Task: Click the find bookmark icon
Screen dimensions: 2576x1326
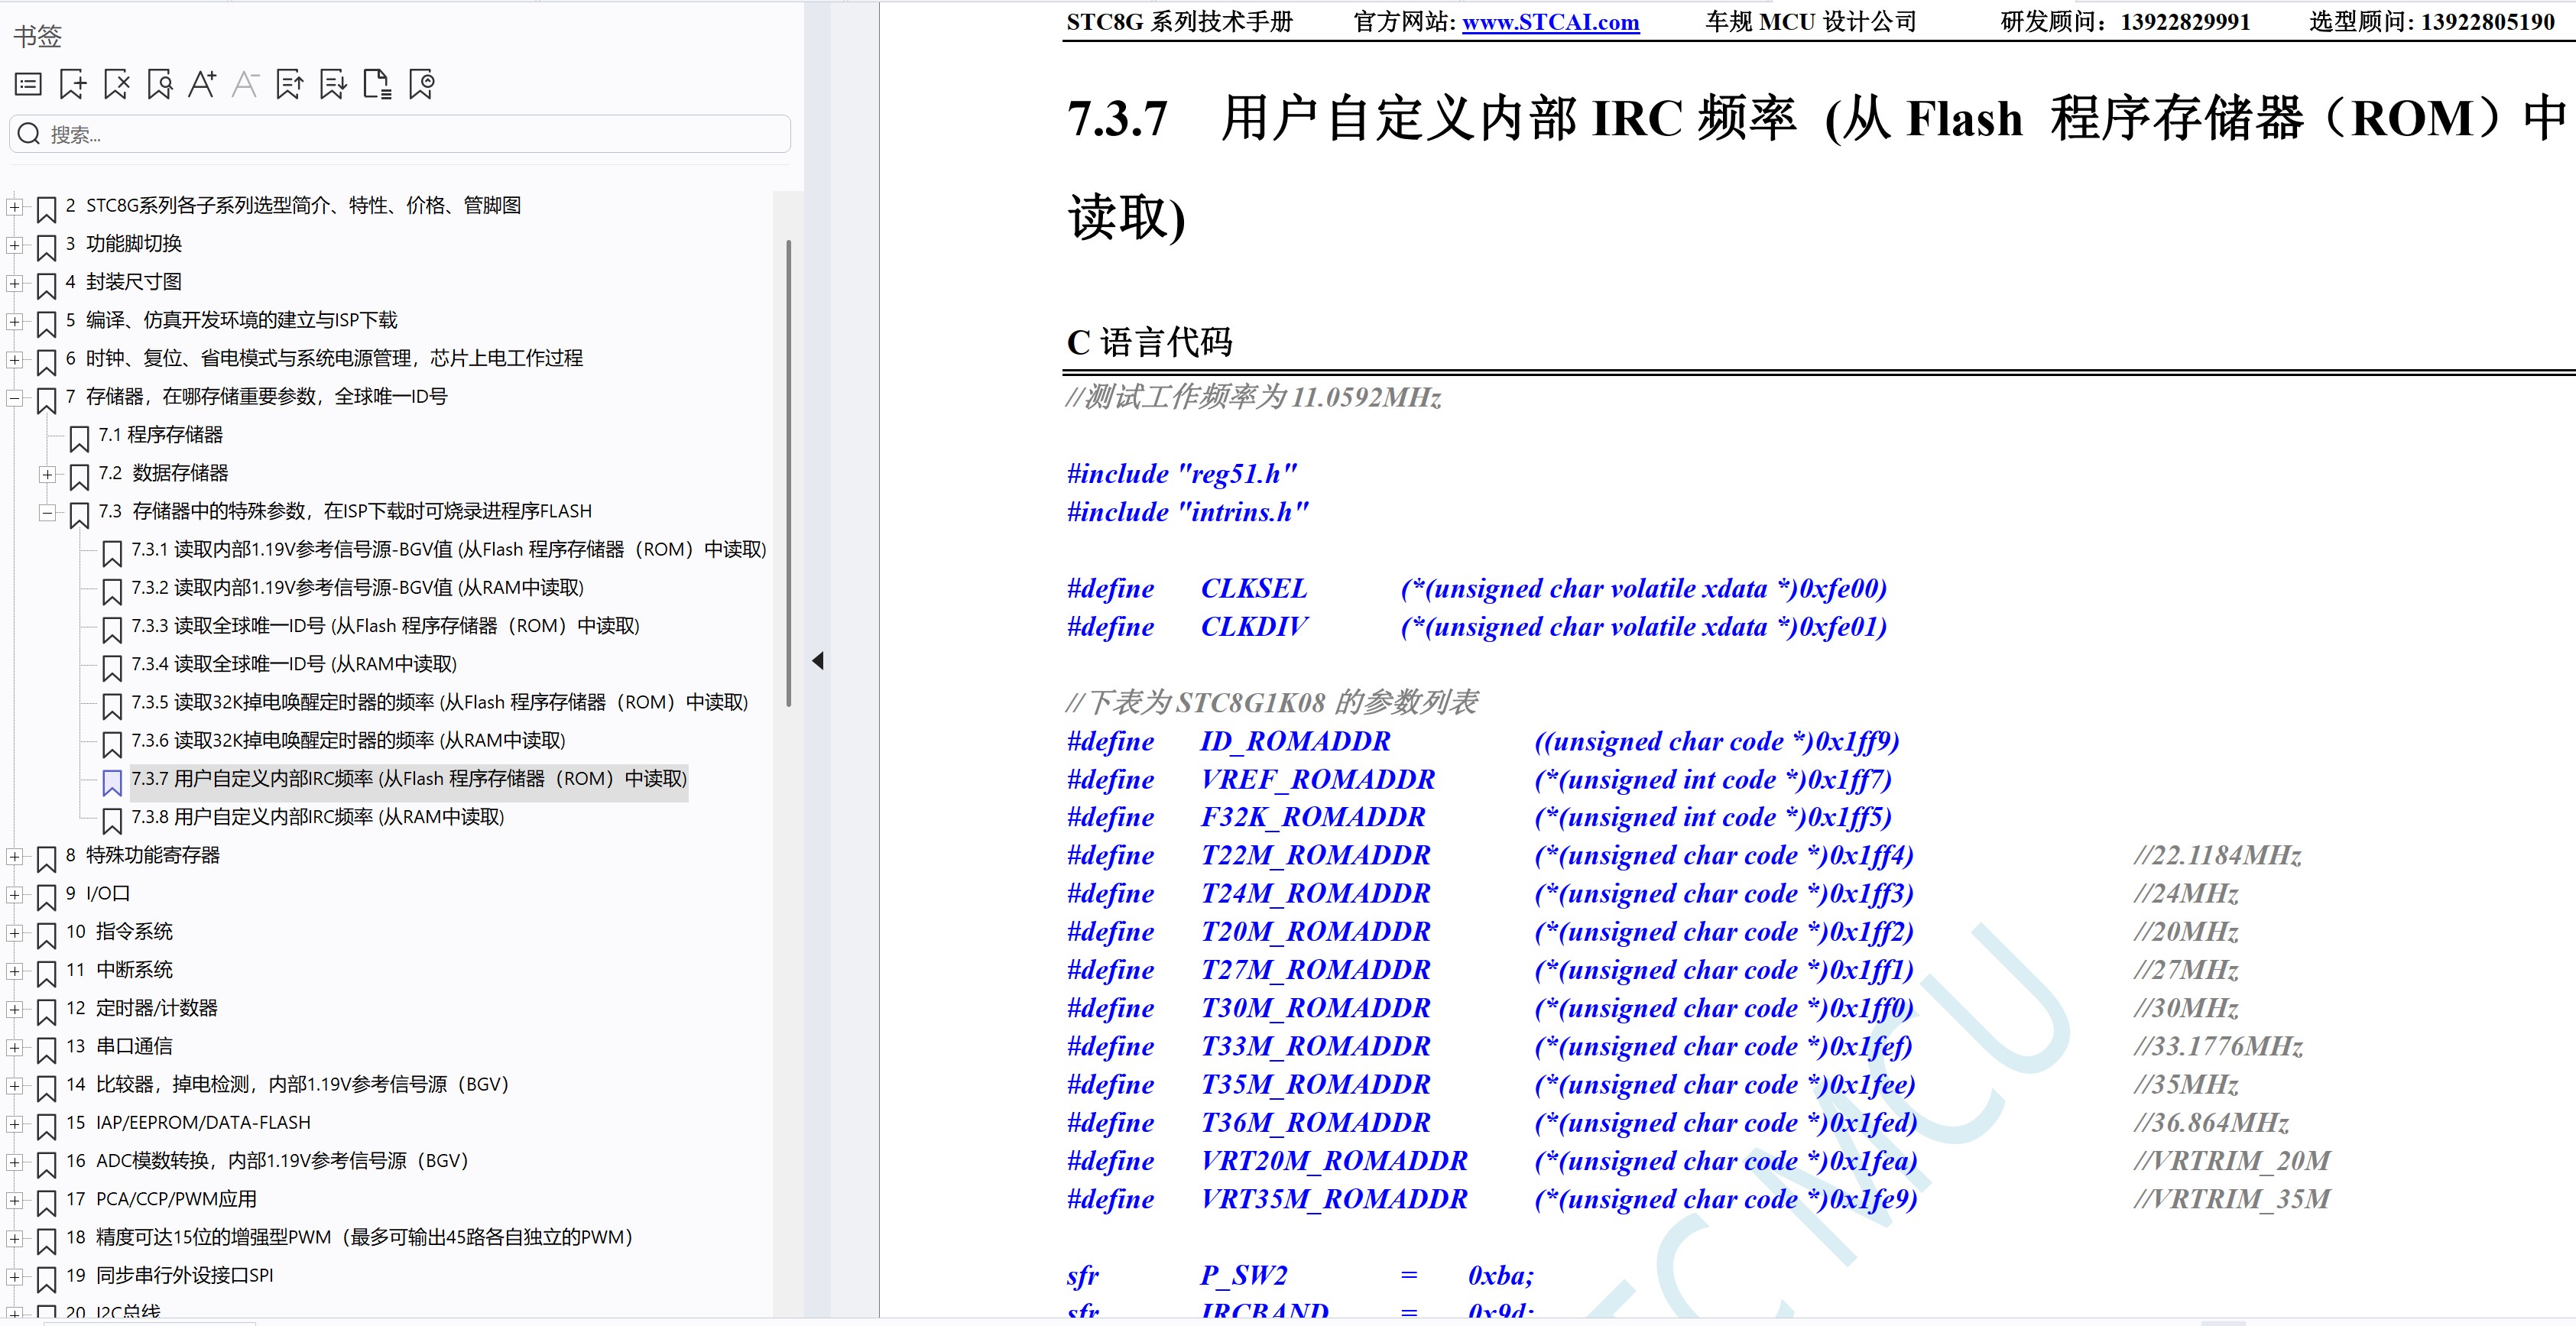Action: point(159,85)
